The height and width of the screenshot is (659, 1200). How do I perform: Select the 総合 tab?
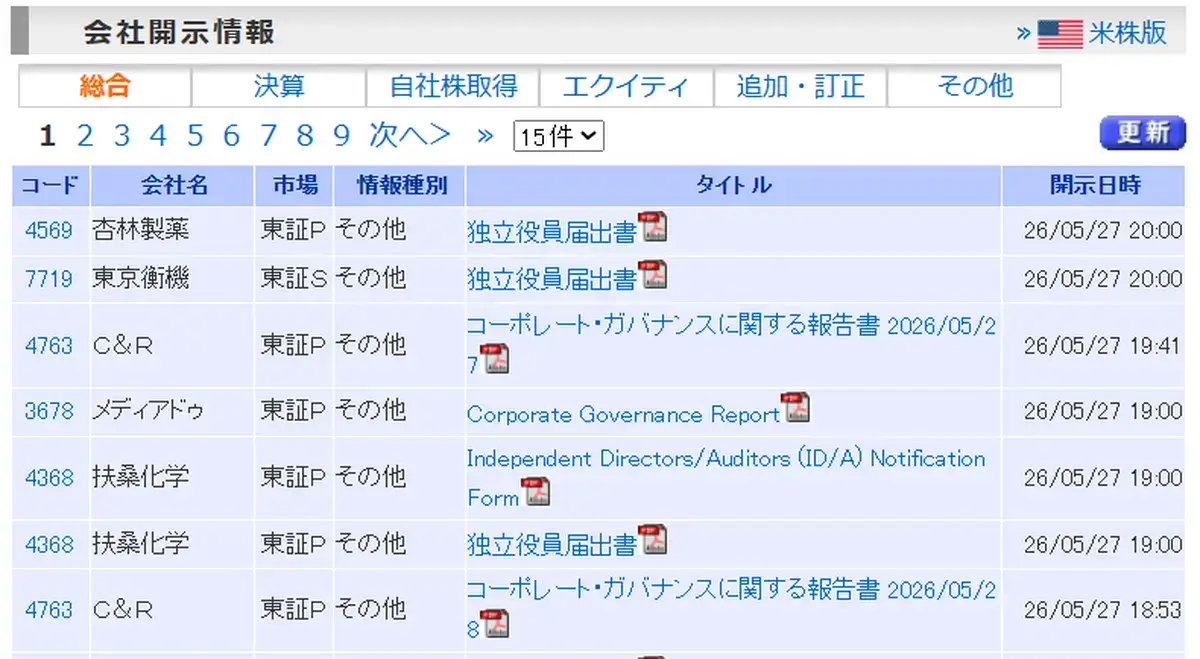coord(105,87)
